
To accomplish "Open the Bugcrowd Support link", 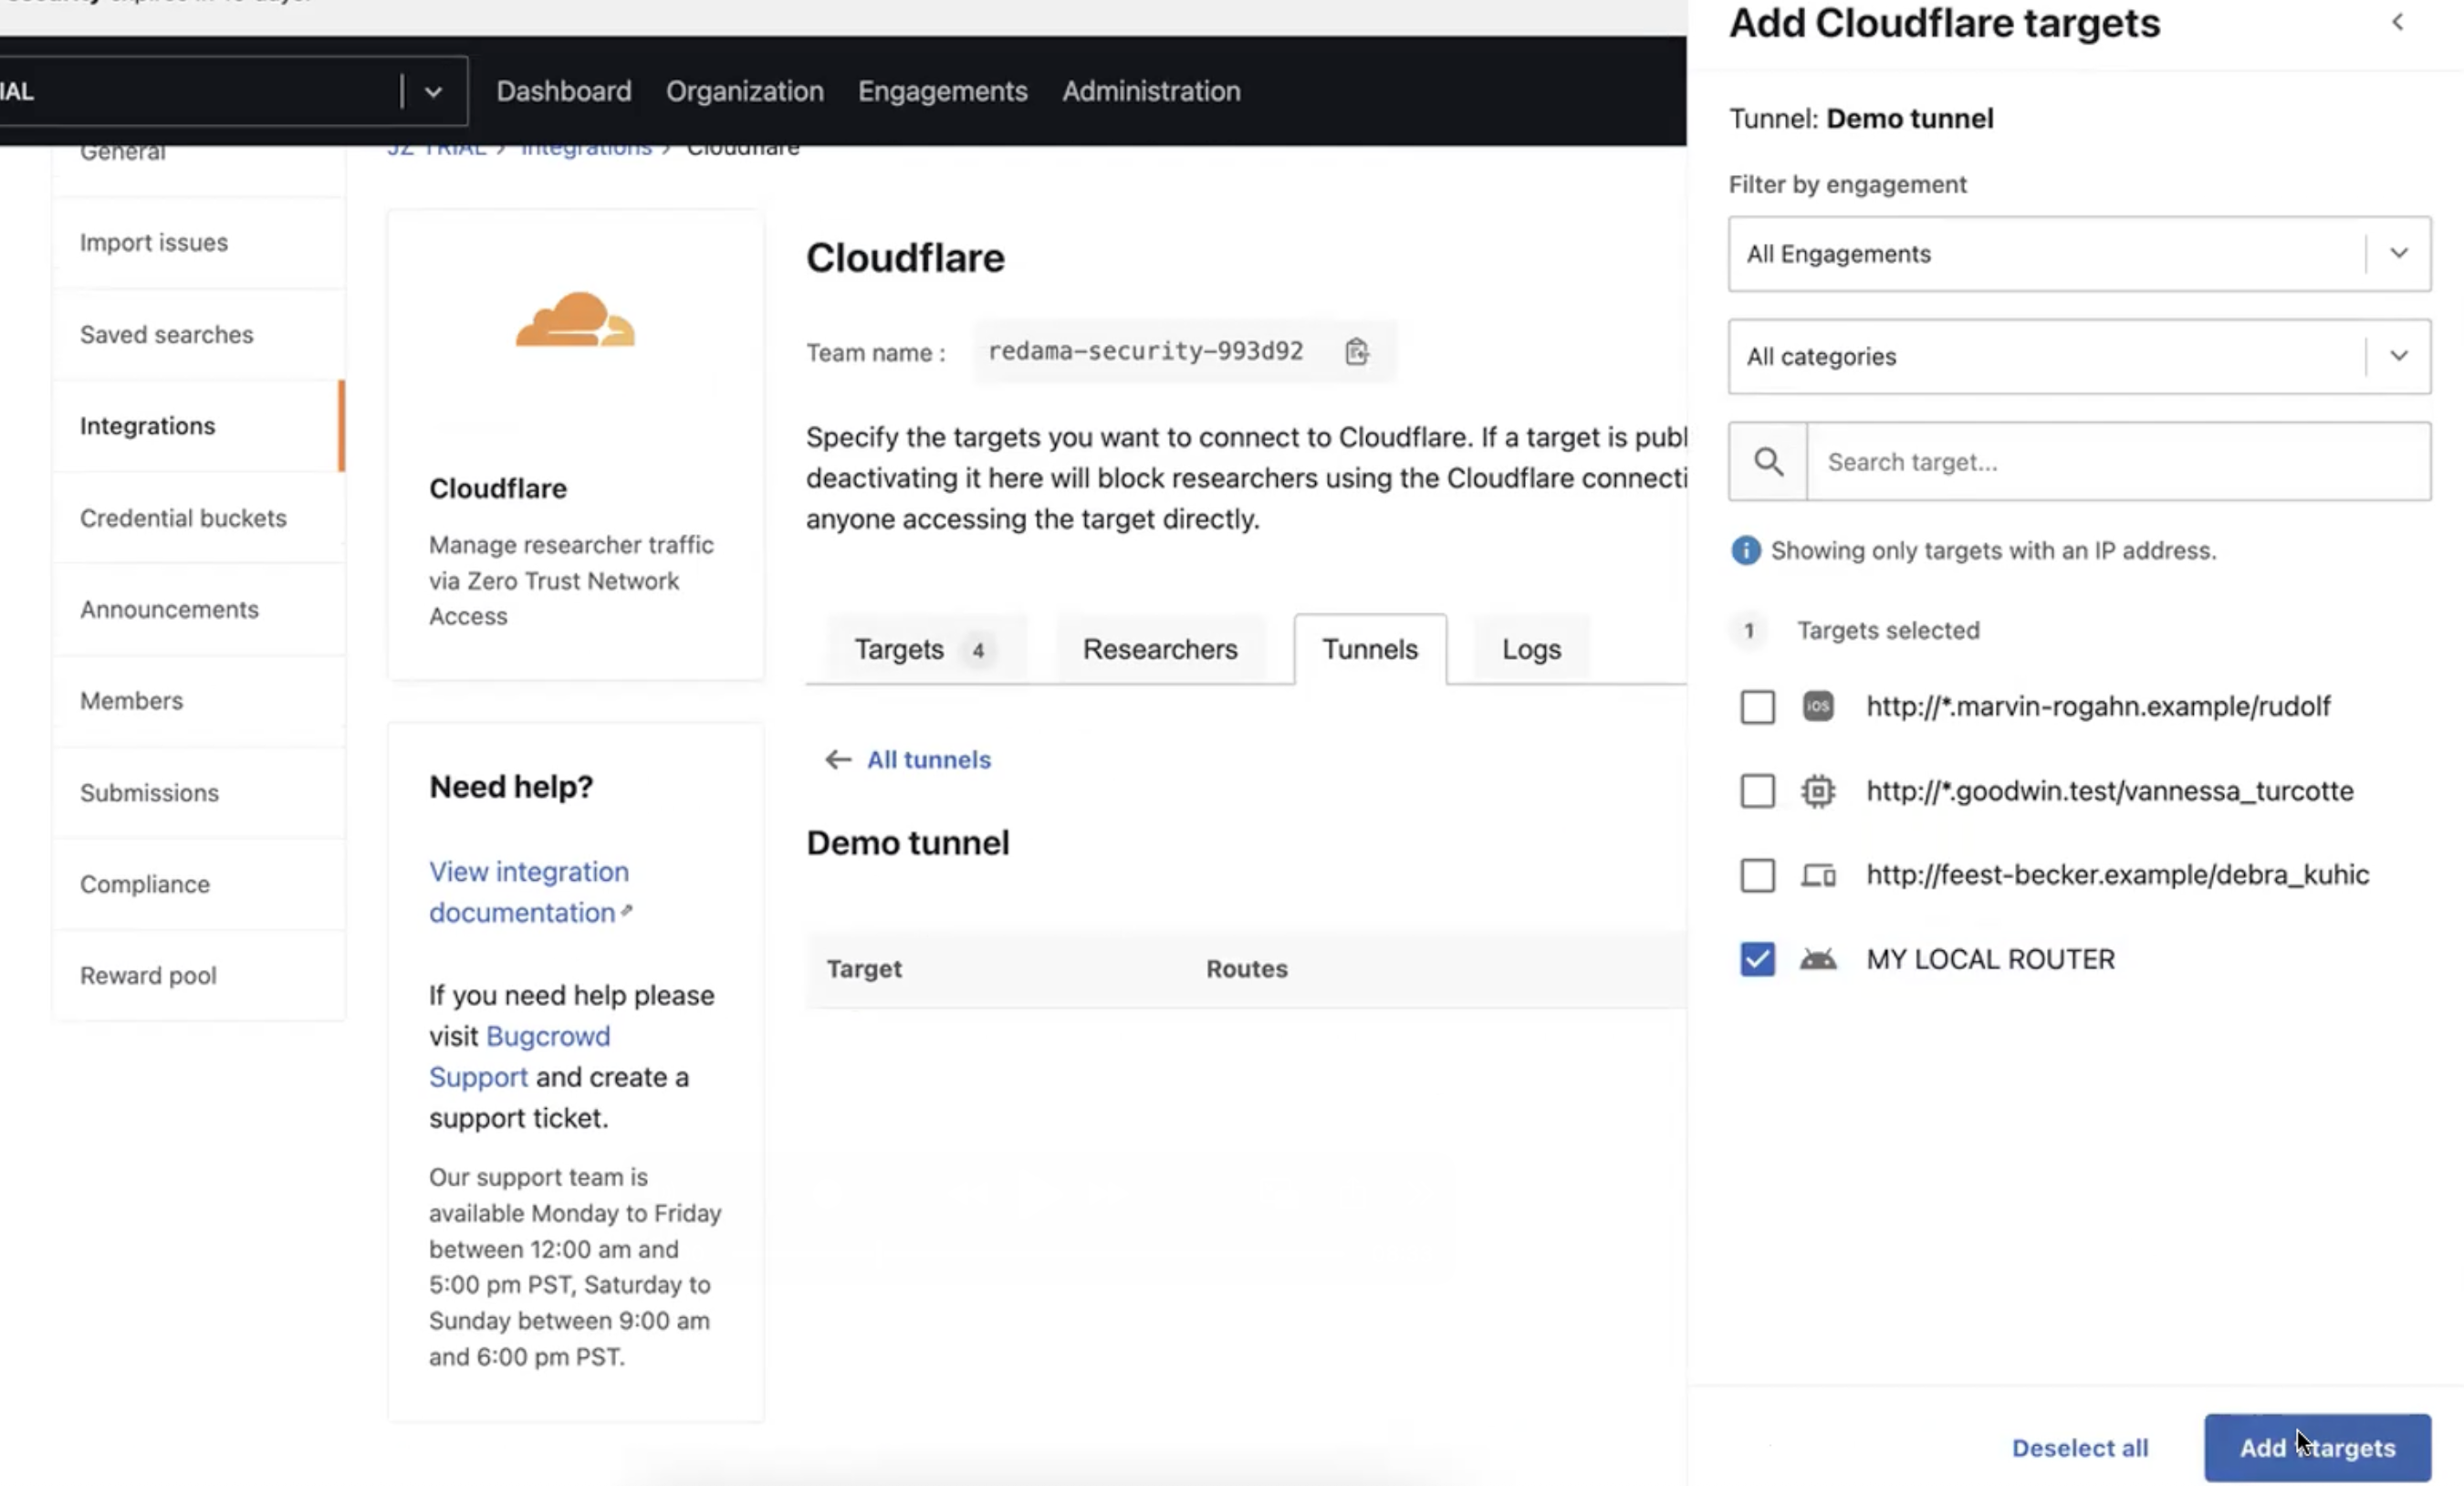I will [519, 1056].
